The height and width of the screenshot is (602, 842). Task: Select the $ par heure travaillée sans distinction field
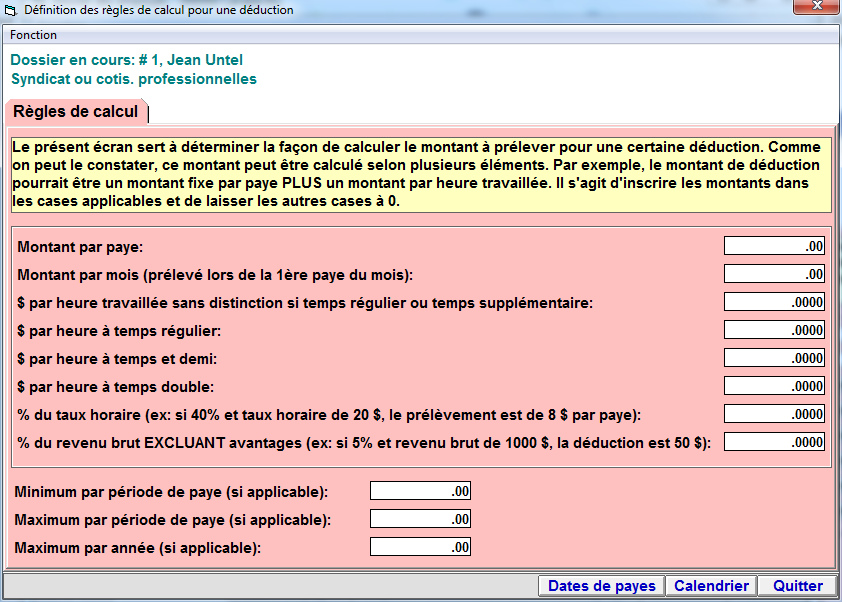point(774,302)
